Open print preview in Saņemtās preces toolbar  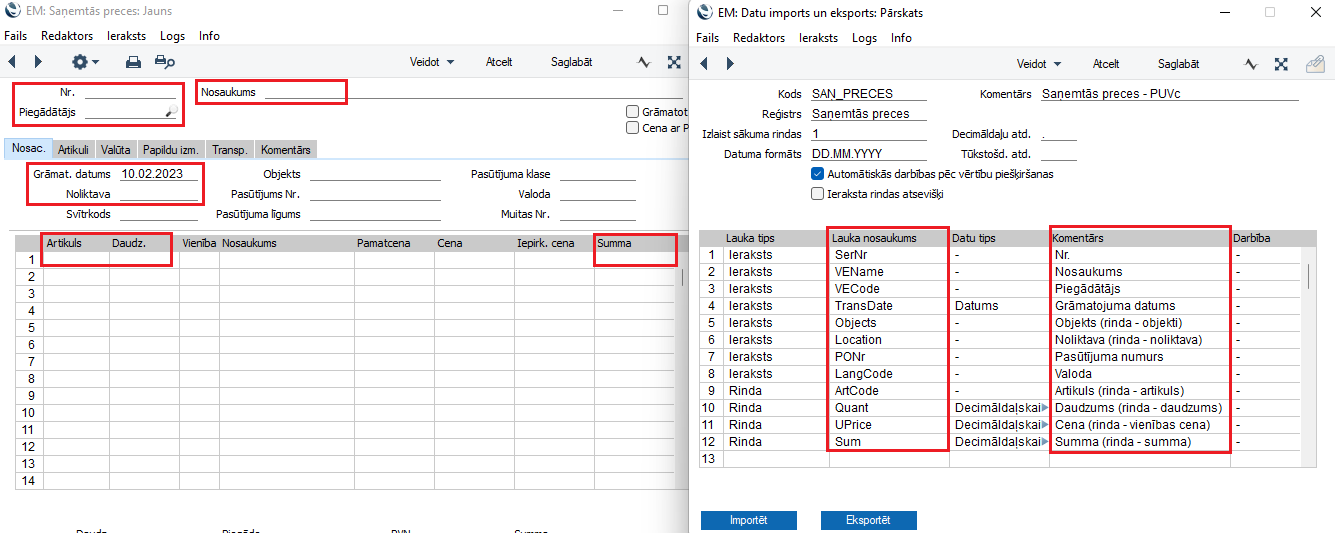pos(164,62)
